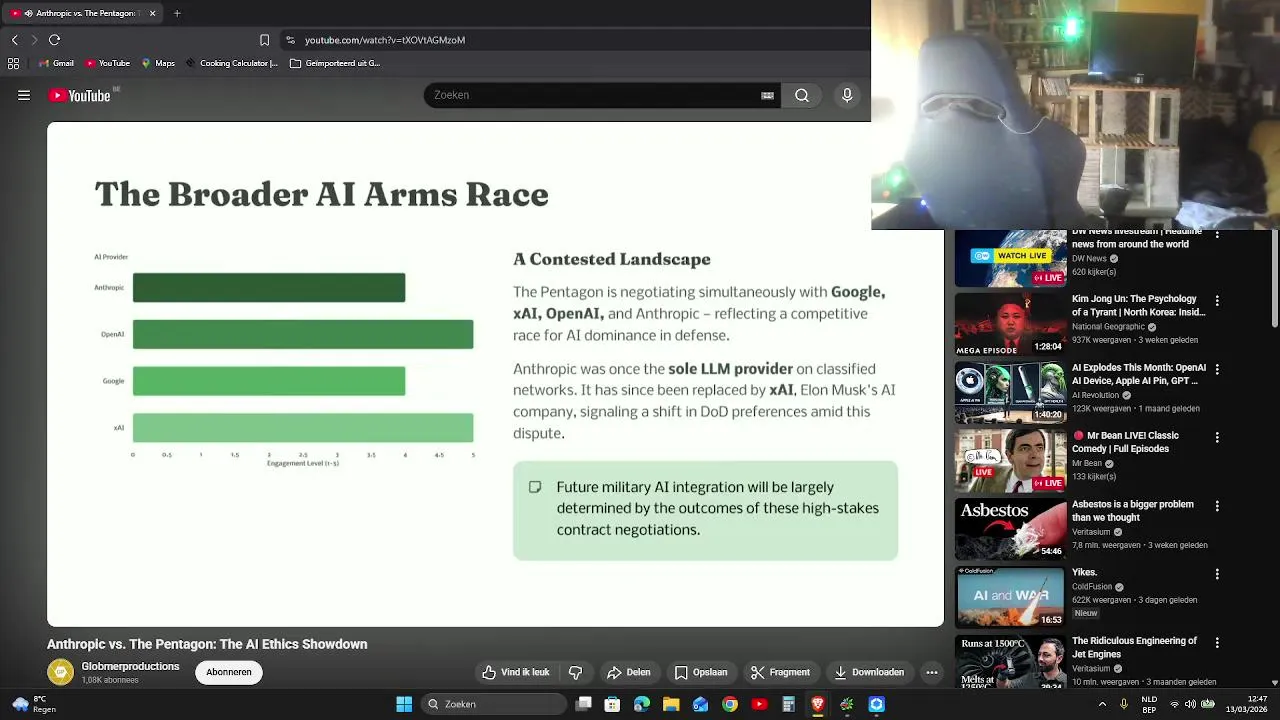The image size is (1280, 720).
Task: Close the Anthropic vs. The Pentagon tab
Action: coord(152,13)
